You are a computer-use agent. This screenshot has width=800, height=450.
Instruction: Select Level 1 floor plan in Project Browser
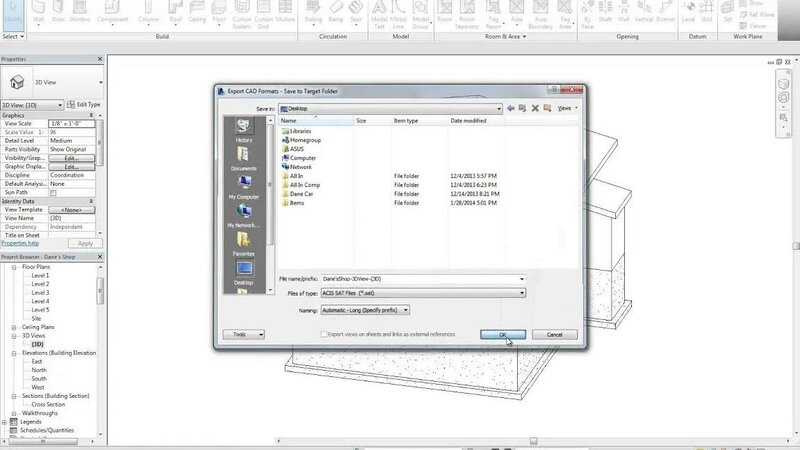coord(40,276)
